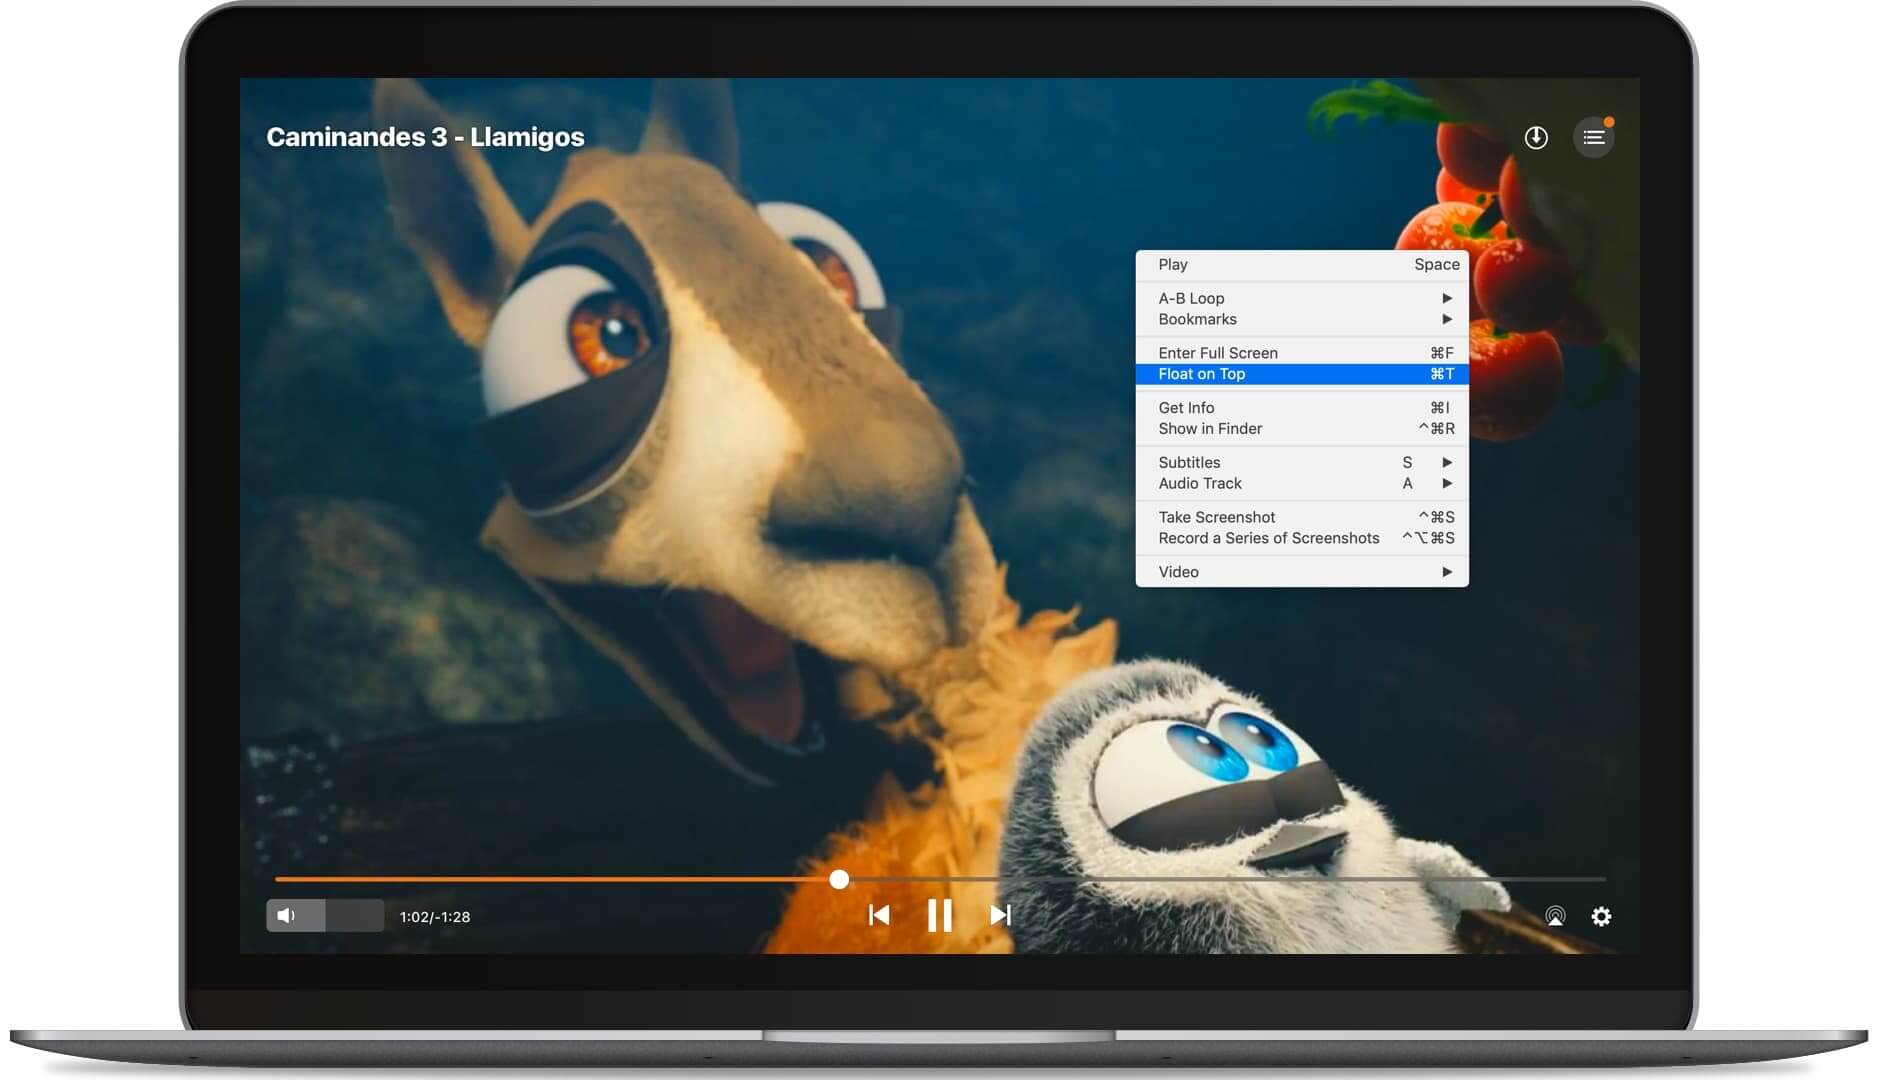This screenshot has width=1880, height=1080.
Task: Open the playlist list icon
Action: coord(1593,138)
